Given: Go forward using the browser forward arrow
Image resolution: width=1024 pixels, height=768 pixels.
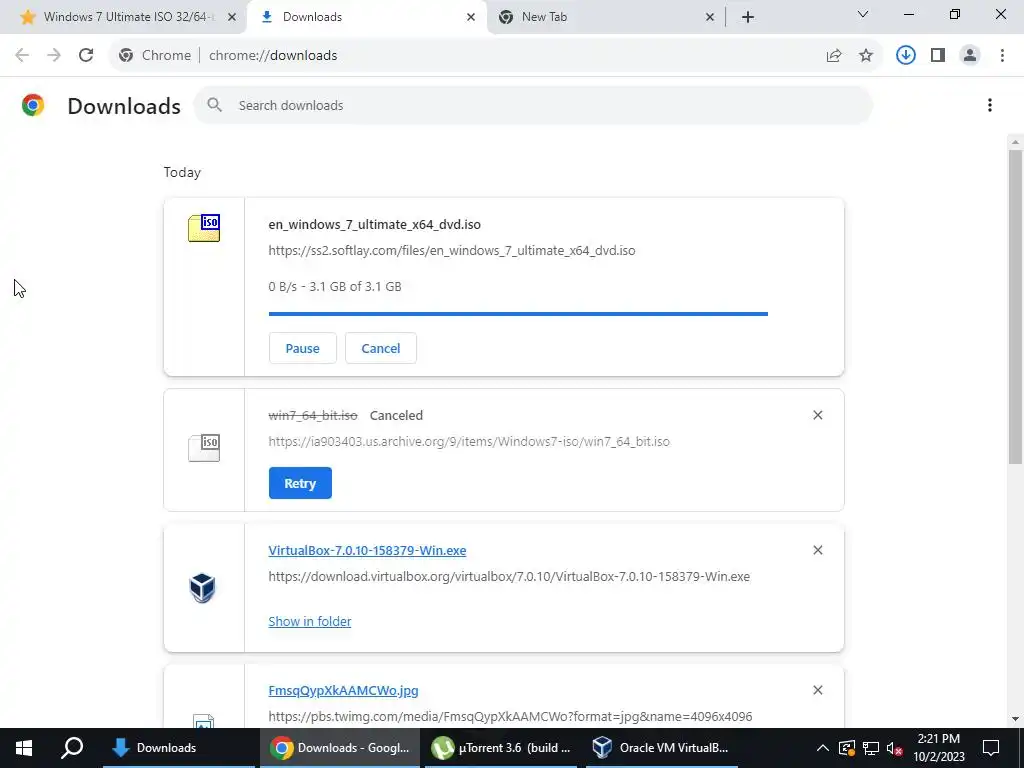Looking at the screenshot, I should click(x=54, y=55).
